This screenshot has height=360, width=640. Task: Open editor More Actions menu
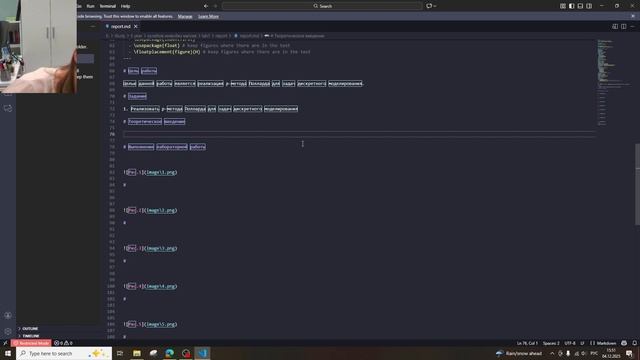point(632,27)
